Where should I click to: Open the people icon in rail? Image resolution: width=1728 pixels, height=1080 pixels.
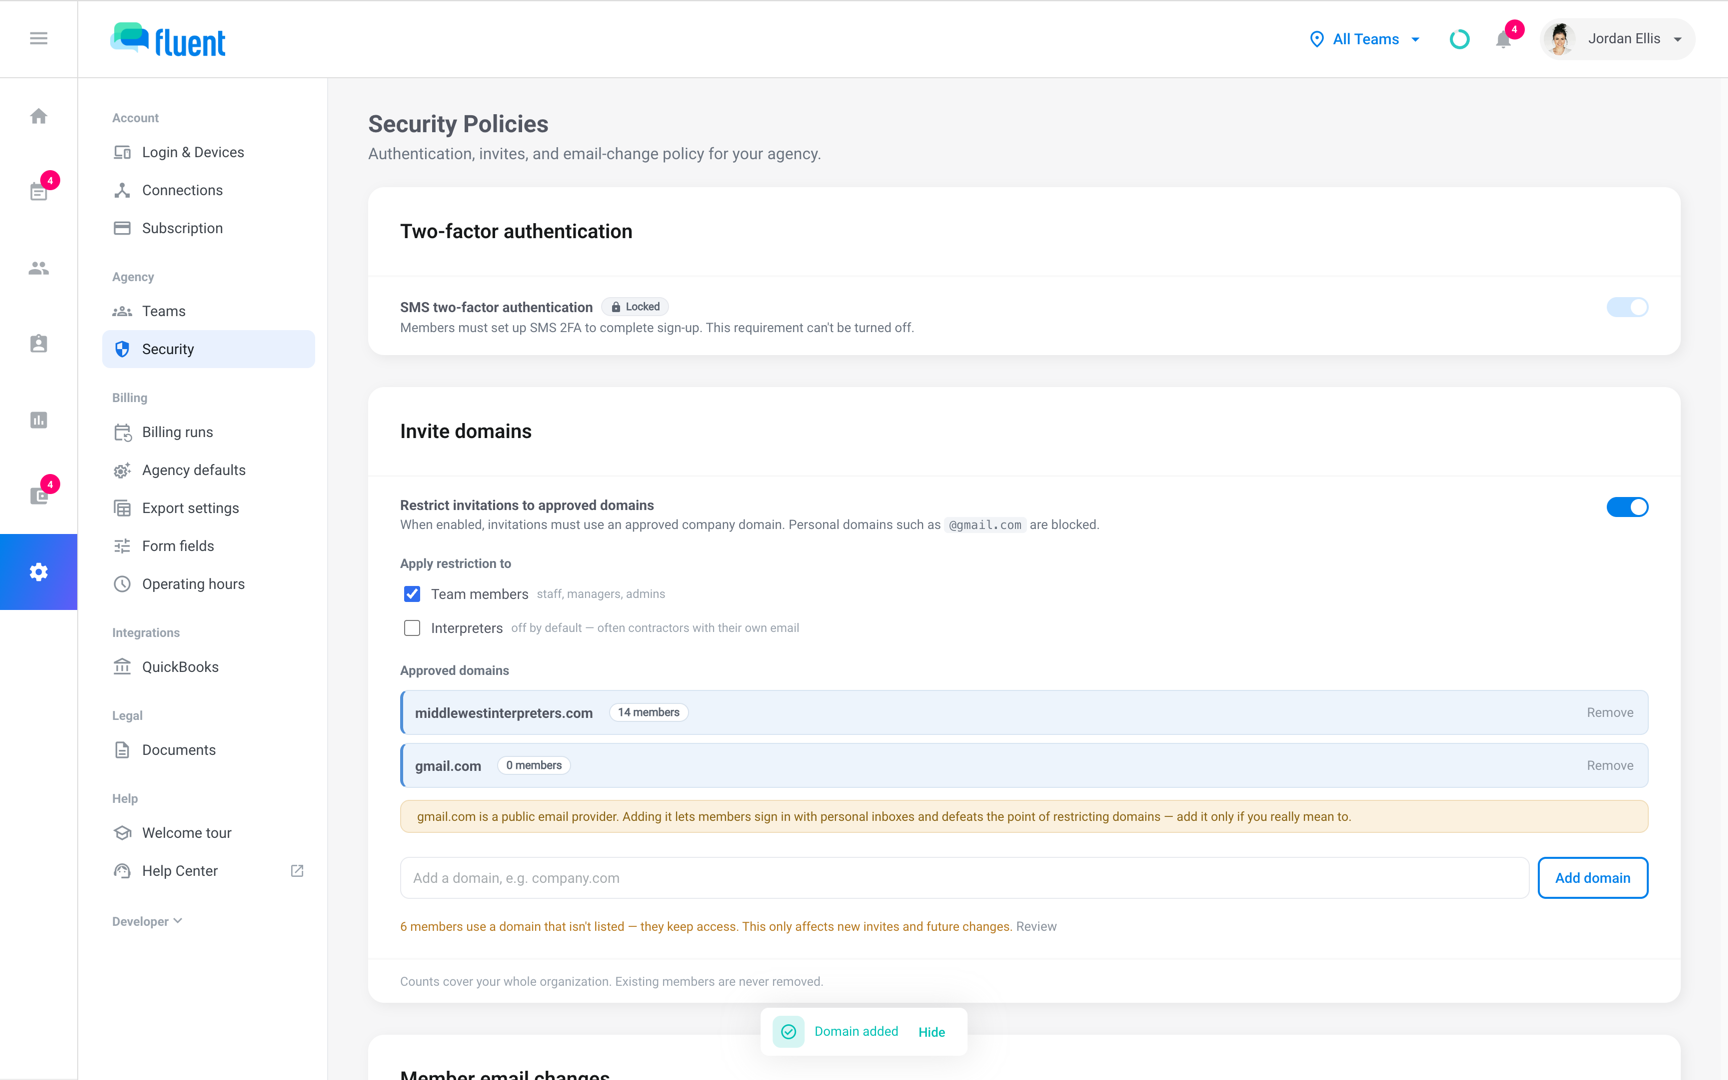[x=38, y=268]
